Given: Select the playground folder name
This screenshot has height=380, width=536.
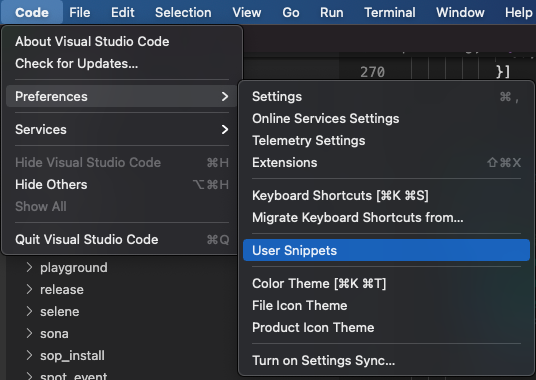Looking at the screenshot, I should (74, 268).
